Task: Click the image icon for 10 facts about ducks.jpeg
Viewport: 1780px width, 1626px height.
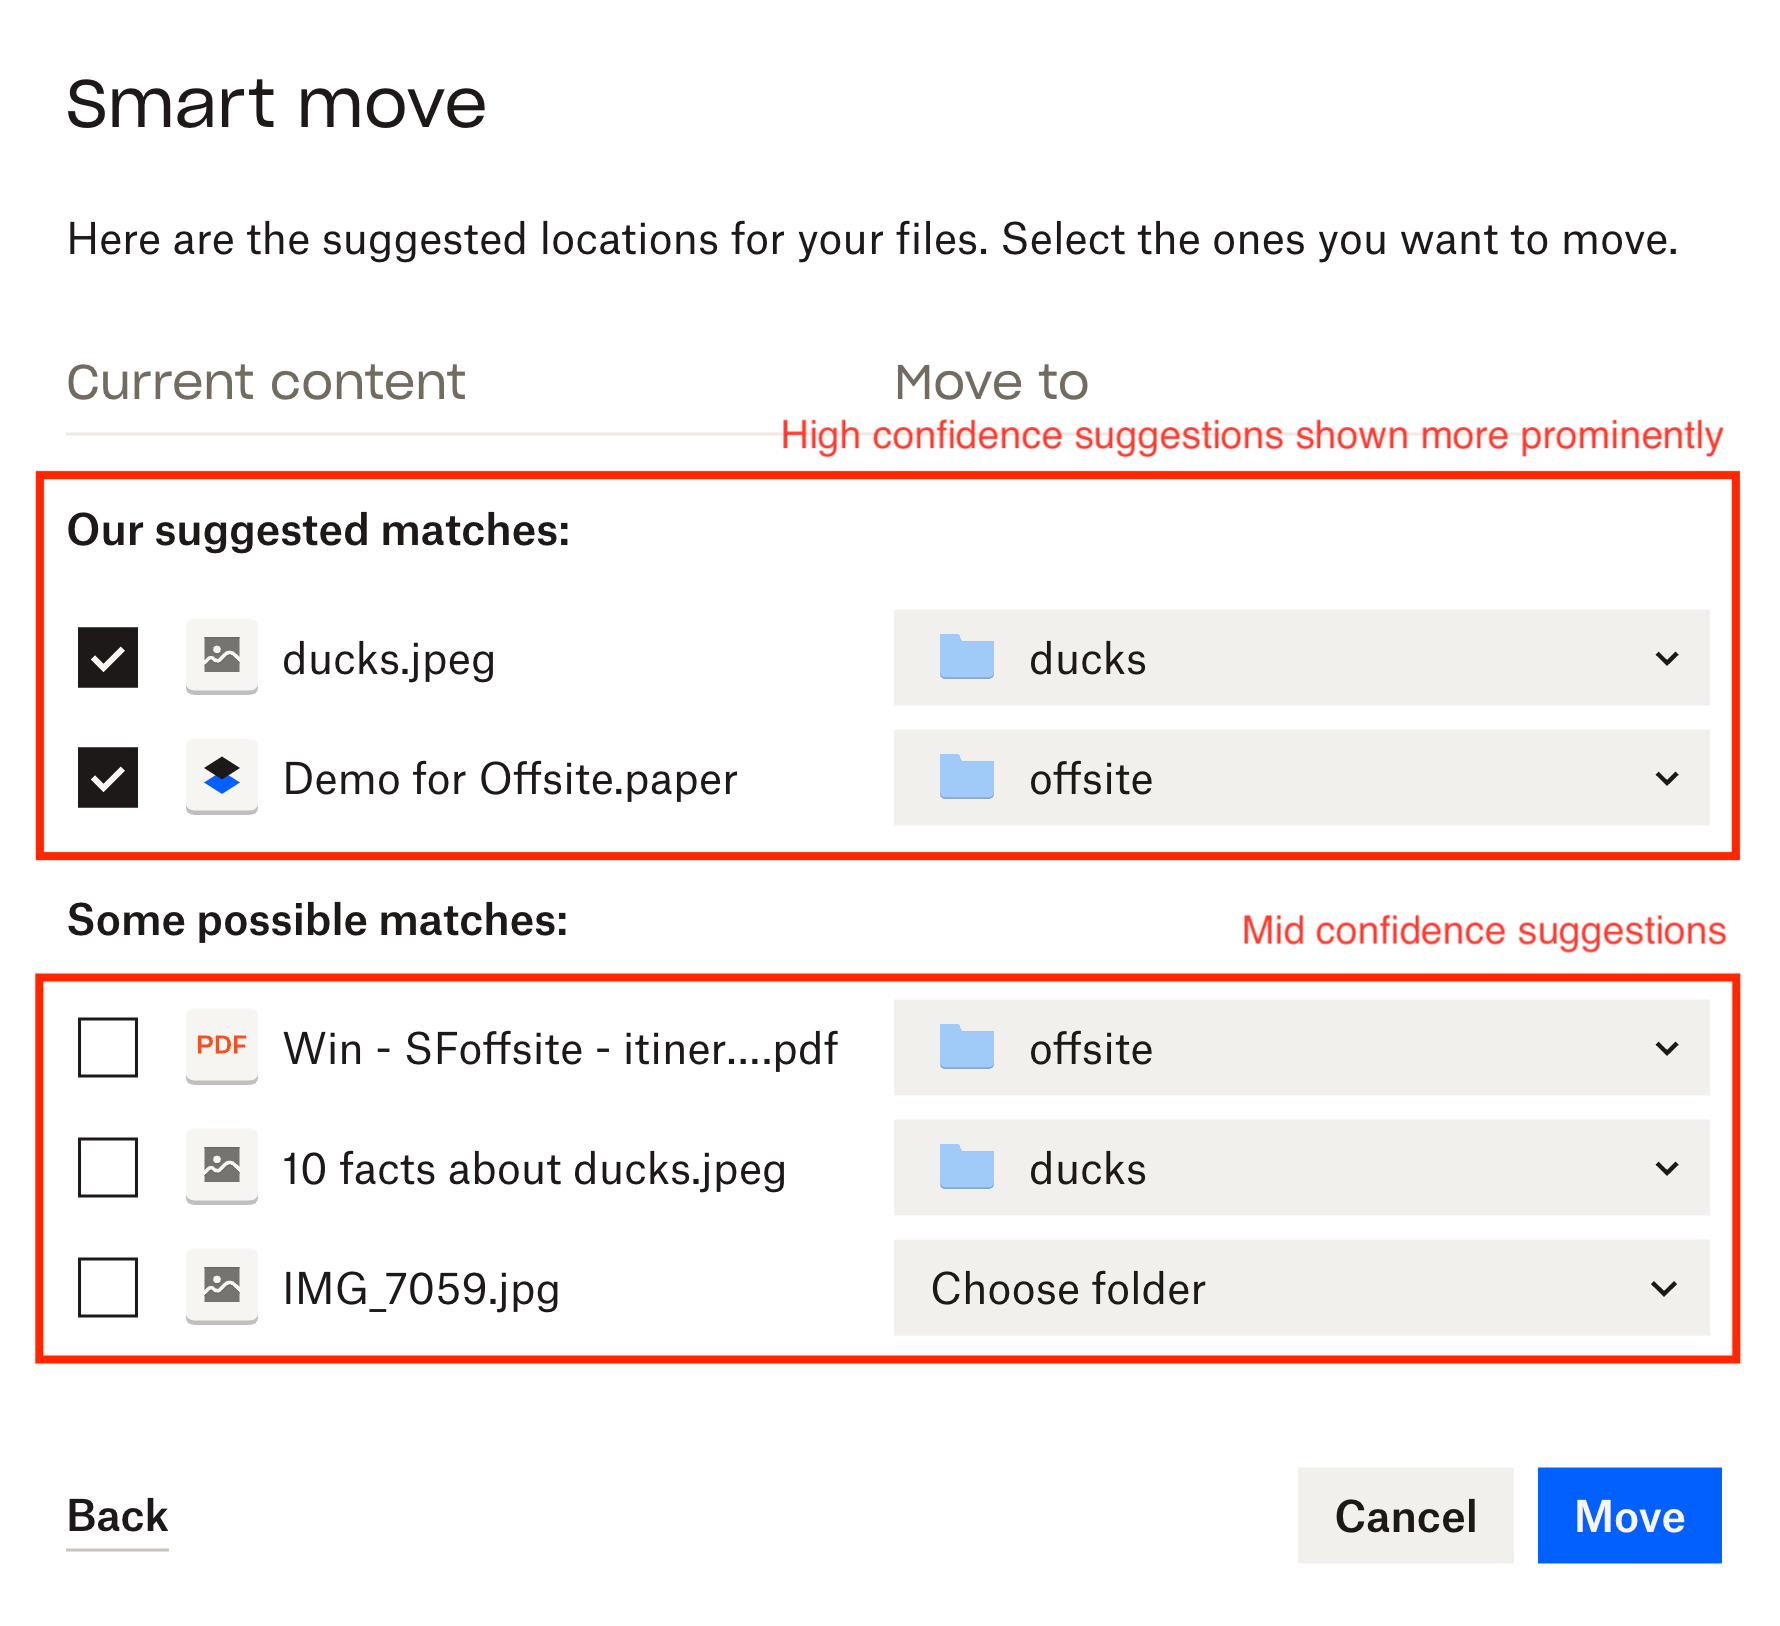Action: tap(221, 1168)
